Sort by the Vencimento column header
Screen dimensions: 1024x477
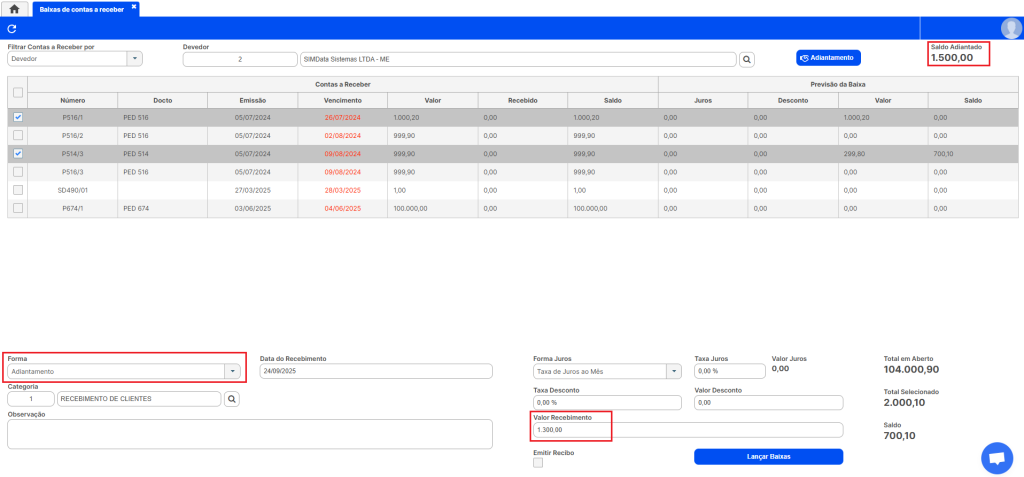(x=343, y=100)
